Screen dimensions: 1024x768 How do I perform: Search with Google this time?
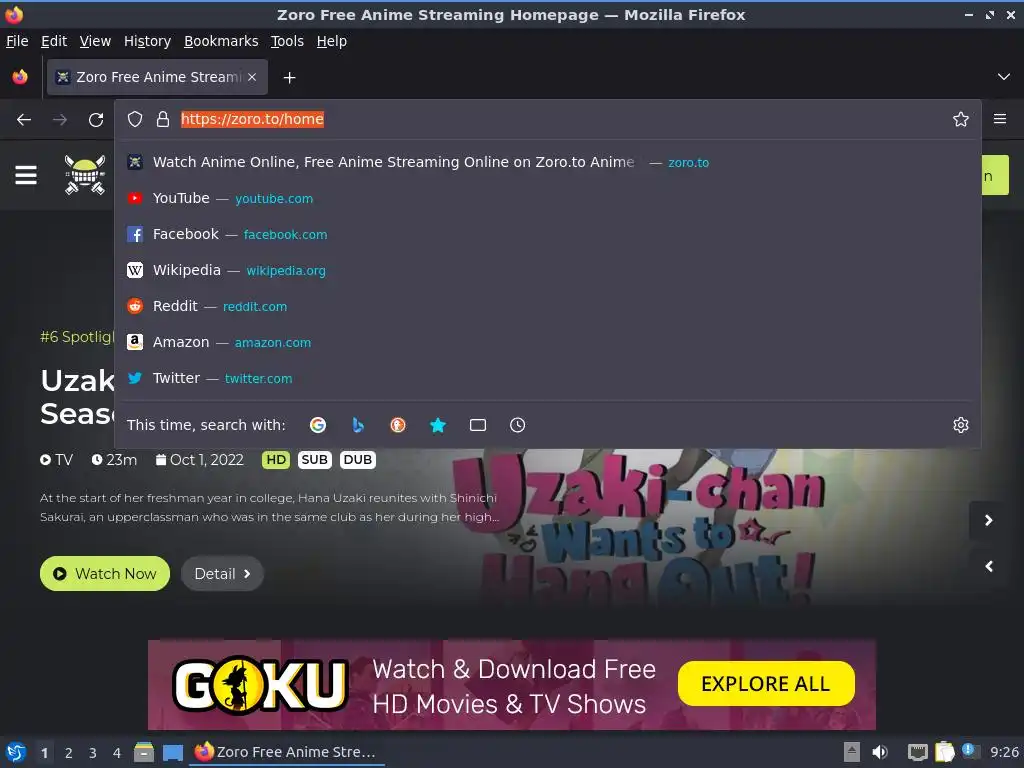318,425
